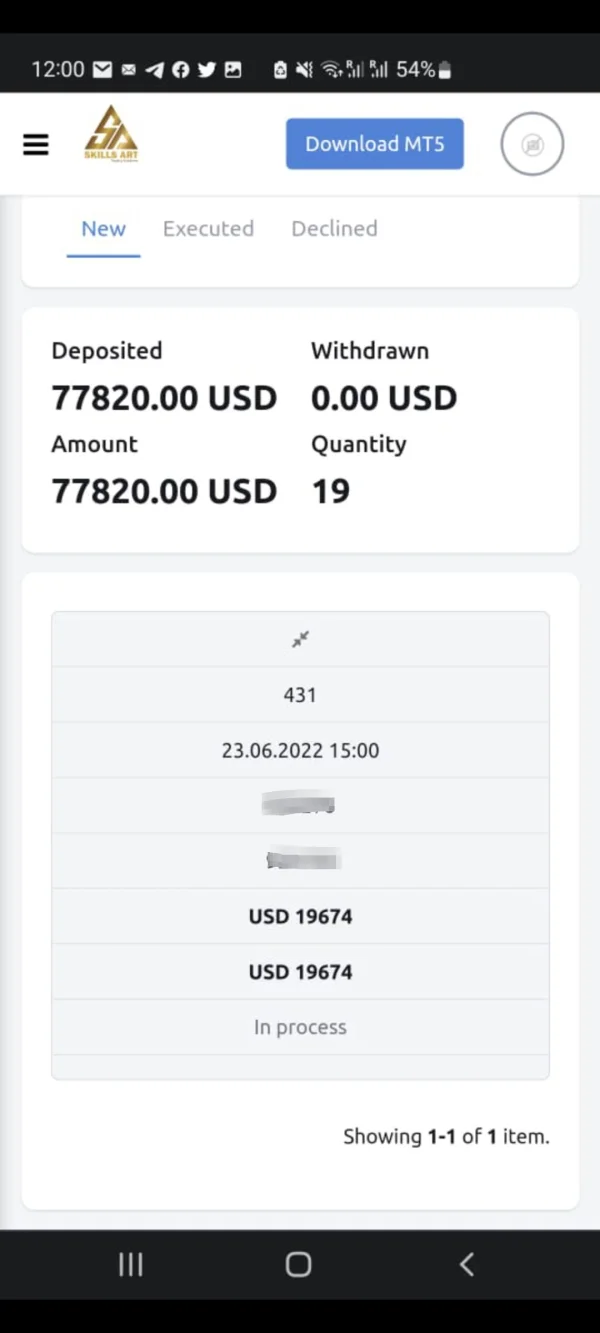
Task: Select request number 431 row
Action: (x=300, y=695)
